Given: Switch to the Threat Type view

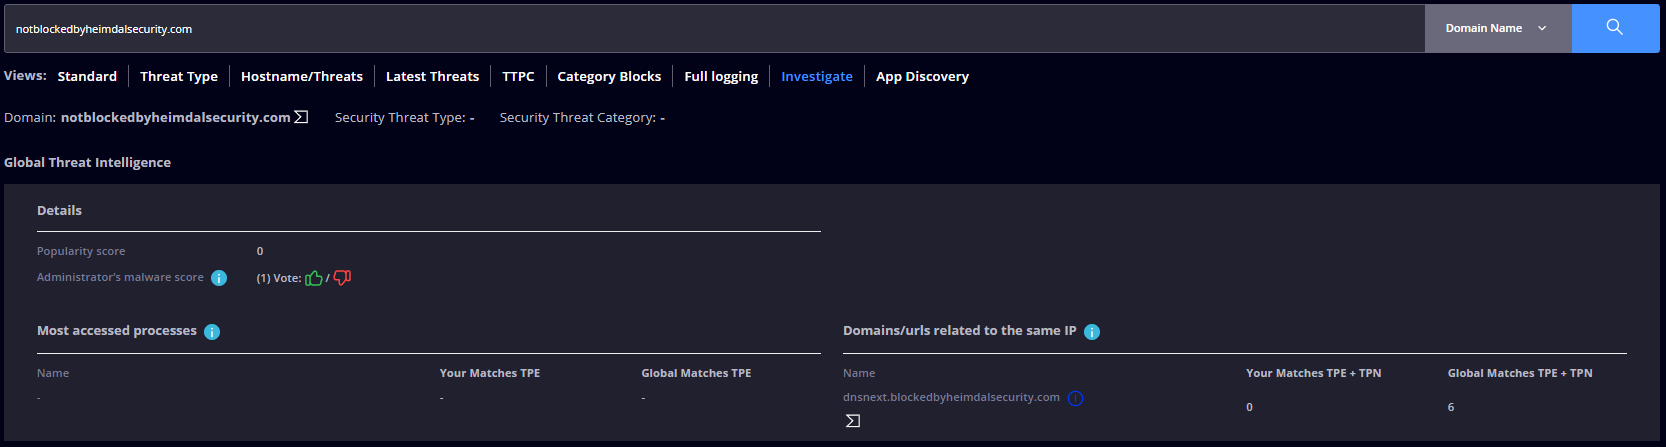Looking at the screenshot, I should [x=179, y=76].
